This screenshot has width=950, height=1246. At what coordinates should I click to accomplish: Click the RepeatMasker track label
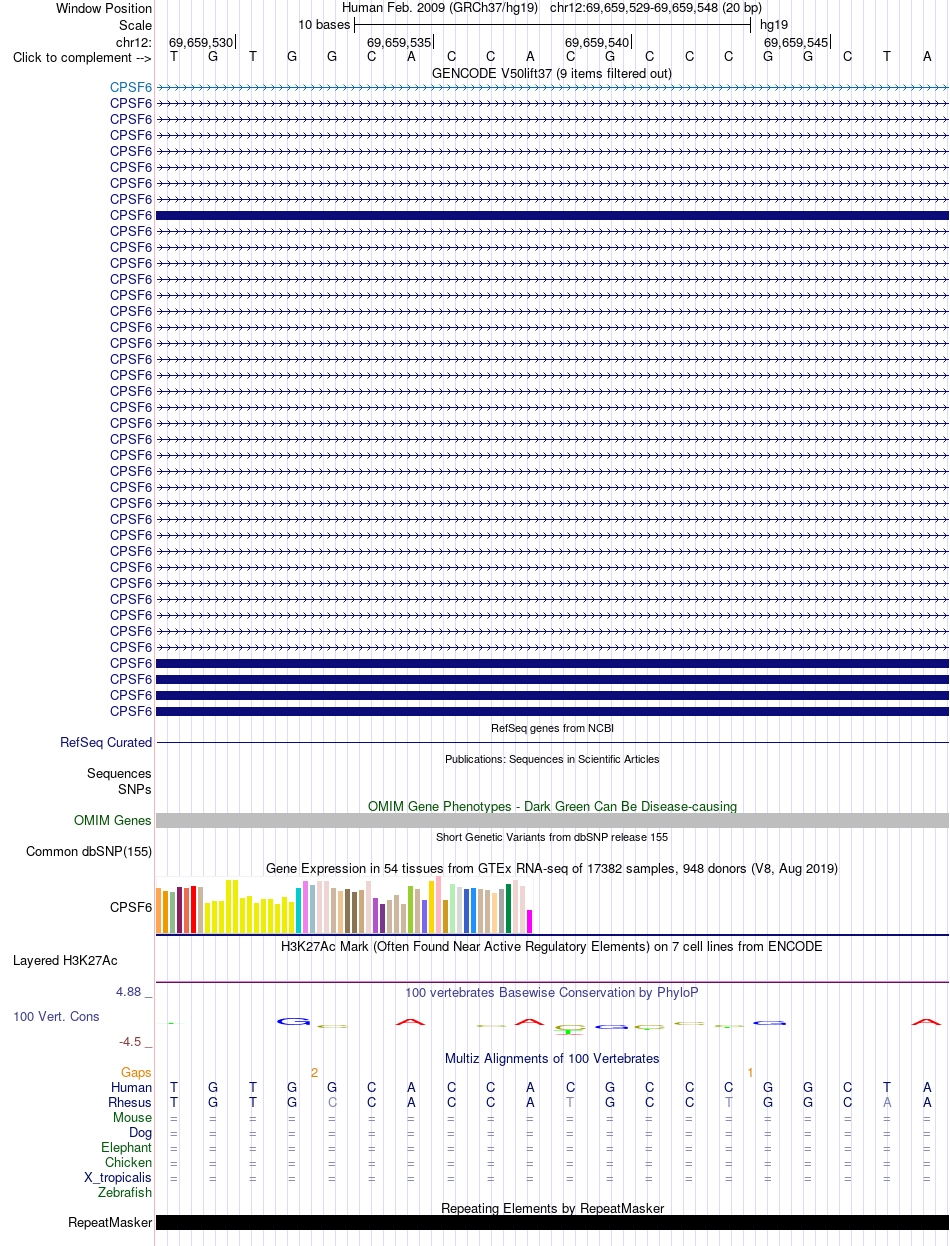click(110, 1223)
